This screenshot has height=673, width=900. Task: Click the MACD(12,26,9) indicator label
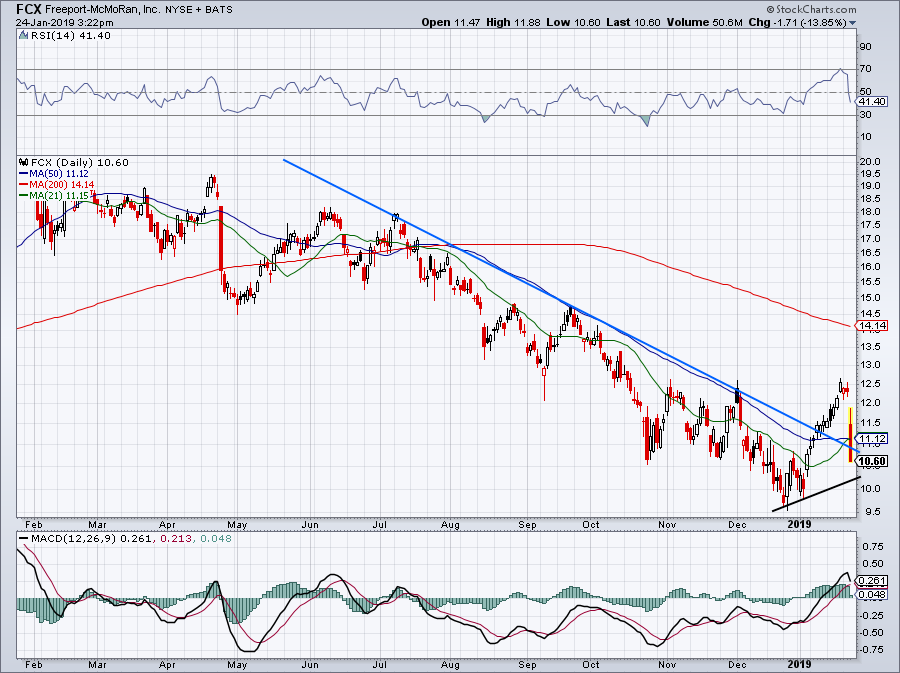pyautogui.click(x=73, y=539)
